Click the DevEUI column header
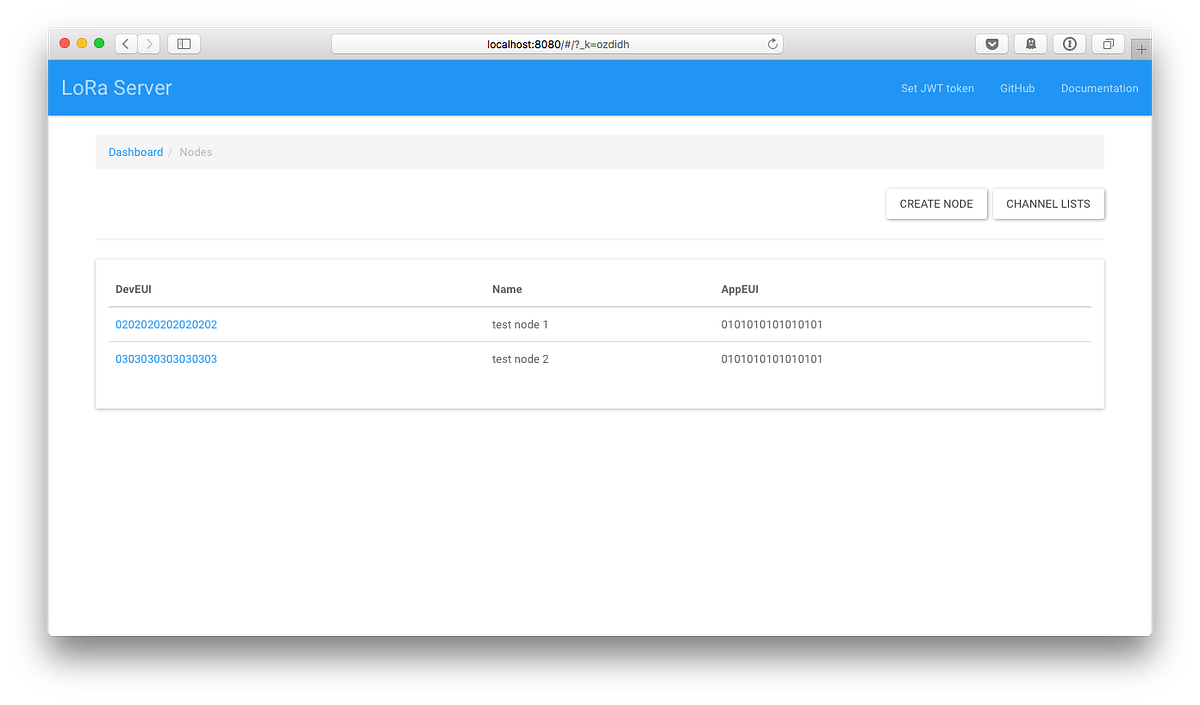 tap(133, 289)
